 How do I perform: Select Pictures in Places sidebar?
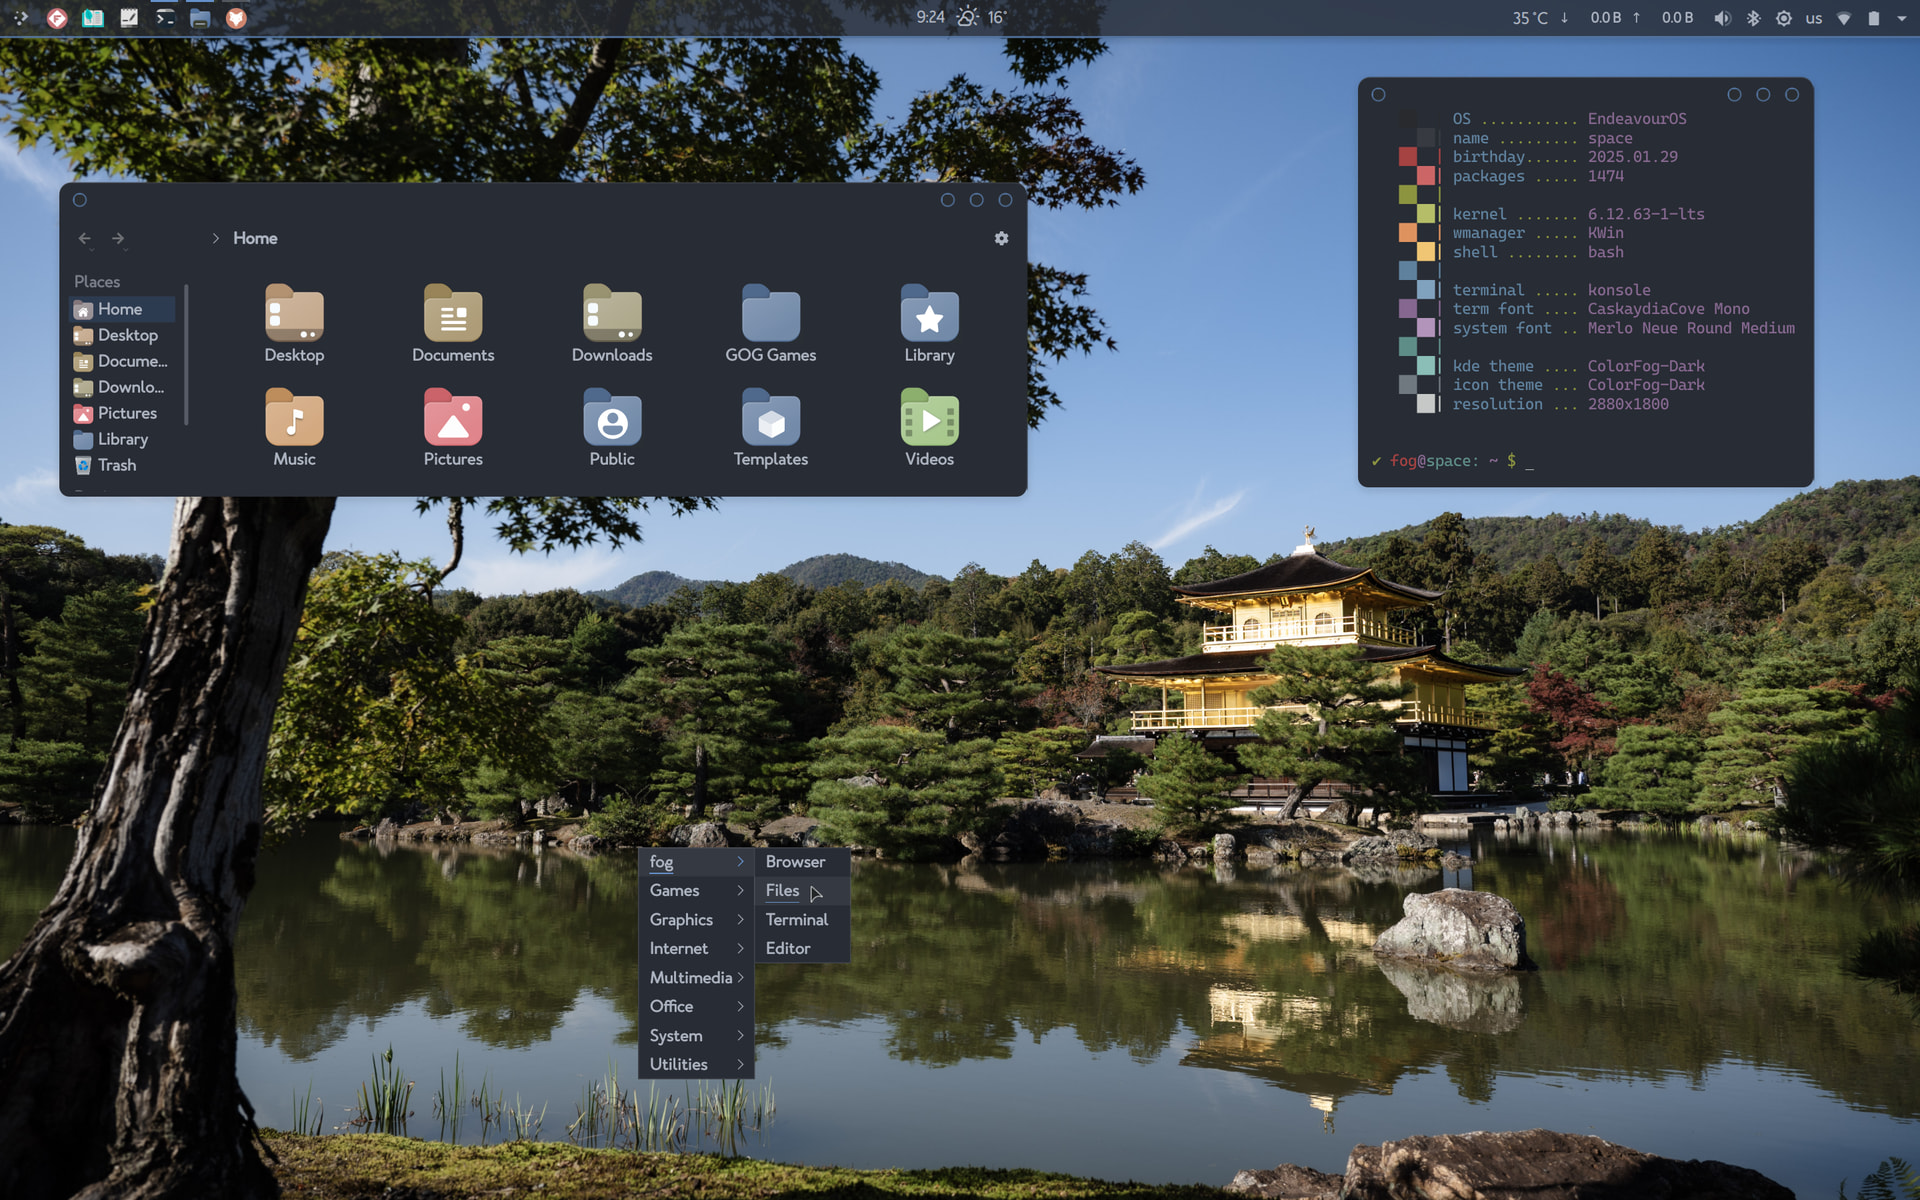click(126, 413)
